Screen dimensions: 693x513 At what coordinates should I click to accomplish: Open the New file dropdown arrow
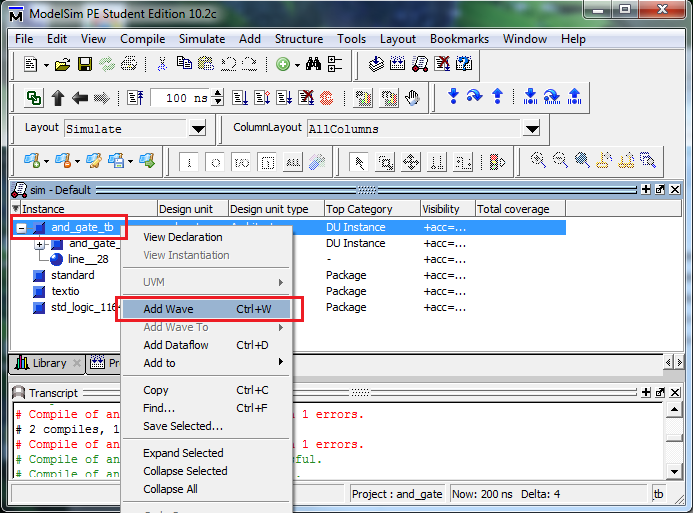[x=46, y=65]
